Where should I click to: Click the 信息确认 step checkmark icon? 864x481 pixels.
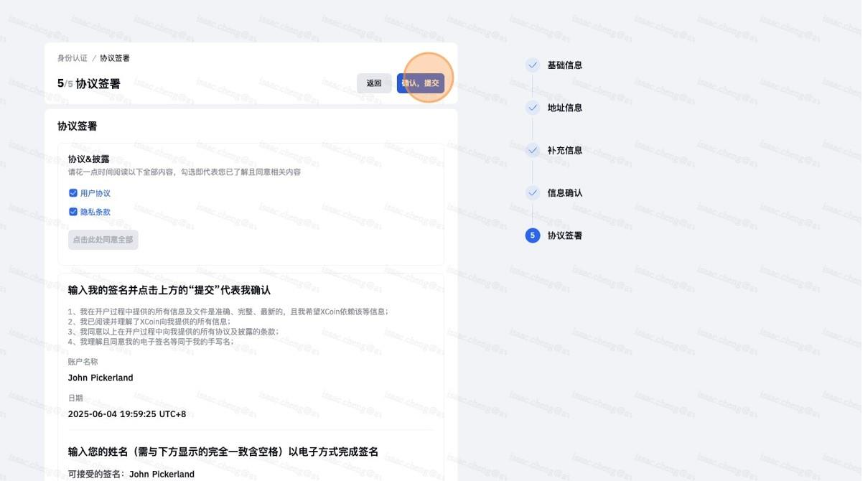532,192
